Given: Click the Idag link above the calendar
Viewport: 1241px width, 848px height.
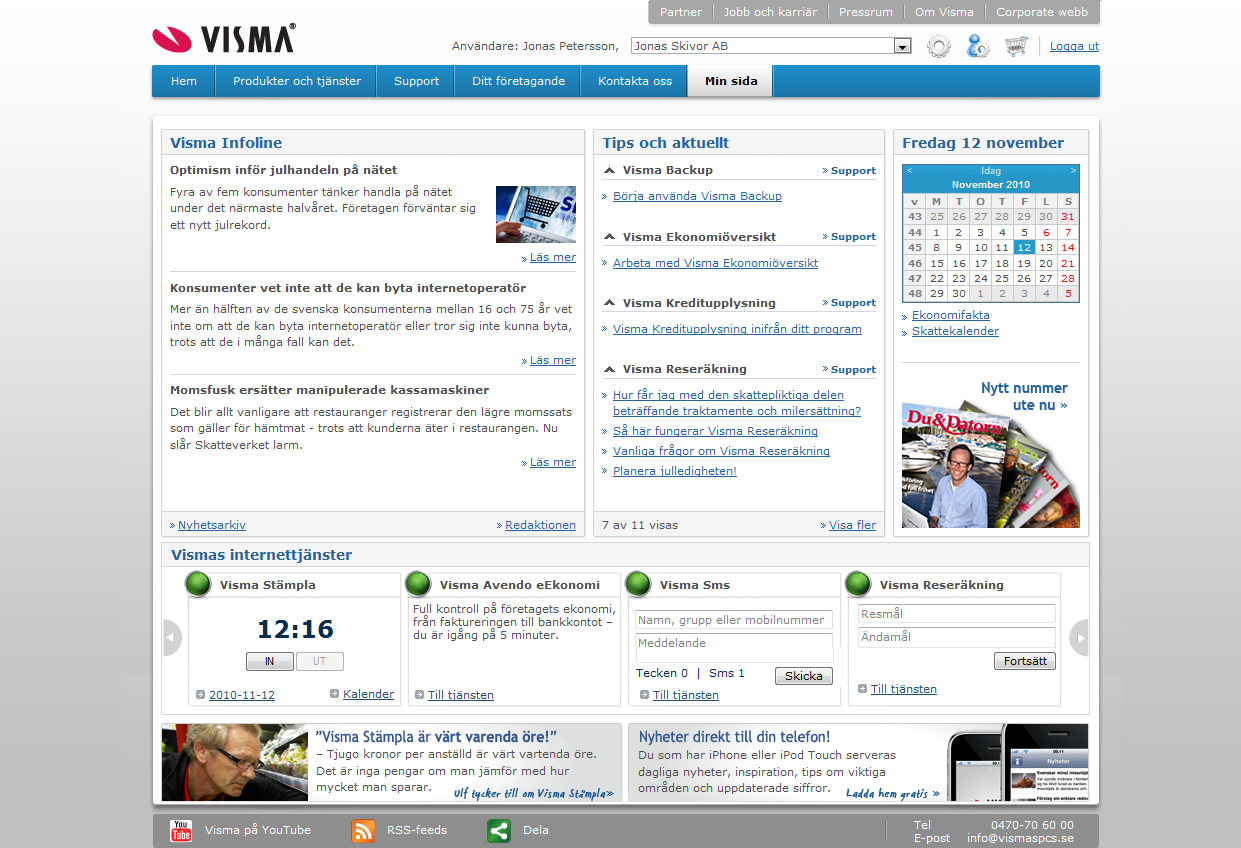Looking at the screenshot, I should pyautogui.click(x=991, y=171).
